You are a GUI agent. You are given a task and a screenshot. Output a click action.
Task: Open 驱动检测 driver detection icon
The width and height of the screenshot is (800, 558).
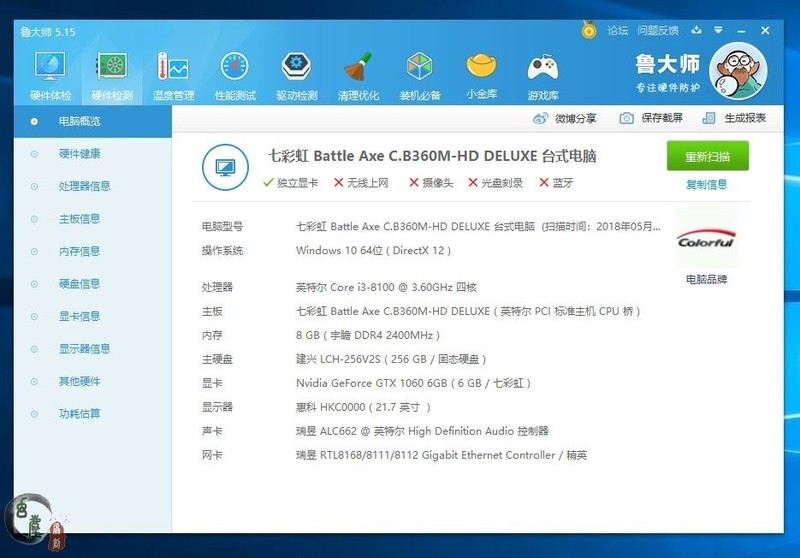point(296,75)
